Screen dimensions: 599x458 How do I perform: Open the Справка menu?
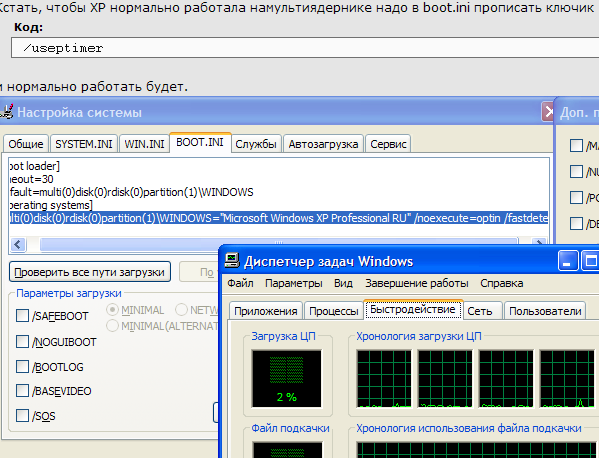(502, 283)
